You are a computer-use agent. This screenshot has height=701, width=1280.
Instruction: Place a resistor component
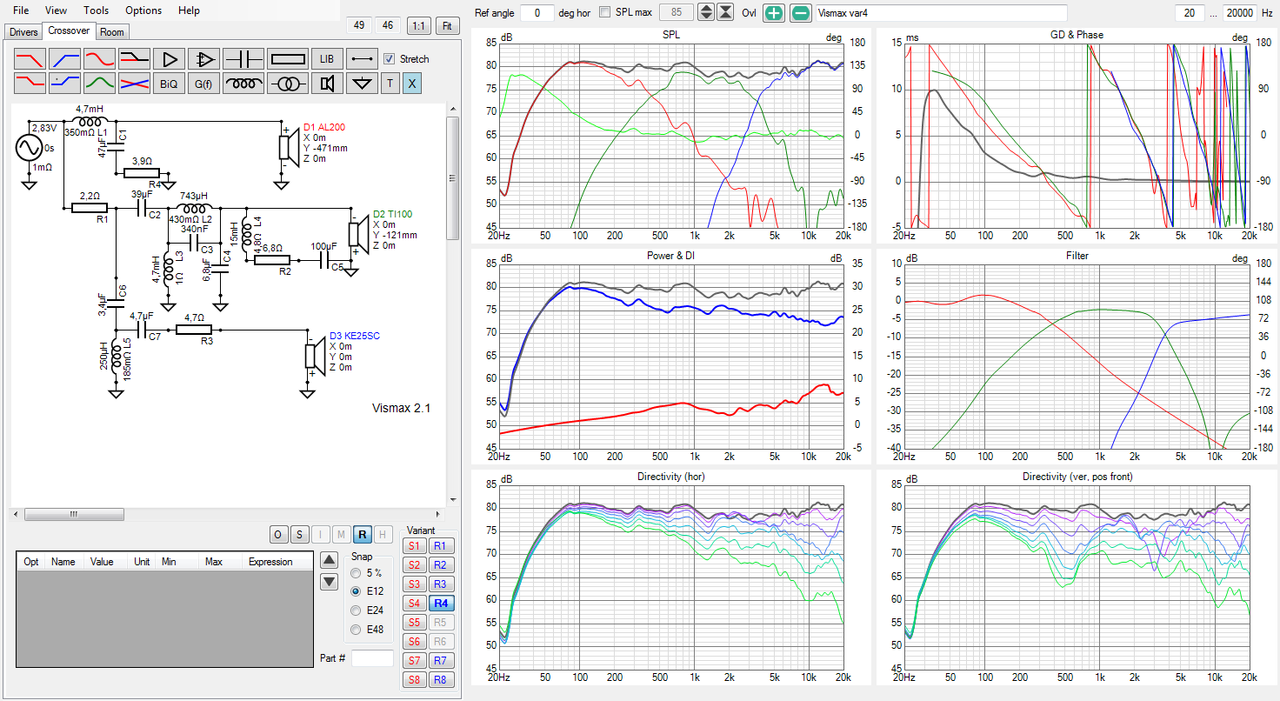[286, 58]
